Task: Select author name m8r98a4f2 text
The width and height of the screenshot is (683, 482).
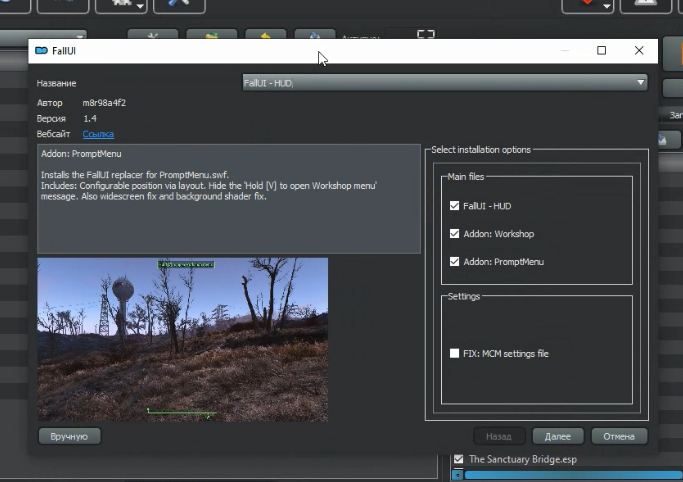Action: click(104, 103)
